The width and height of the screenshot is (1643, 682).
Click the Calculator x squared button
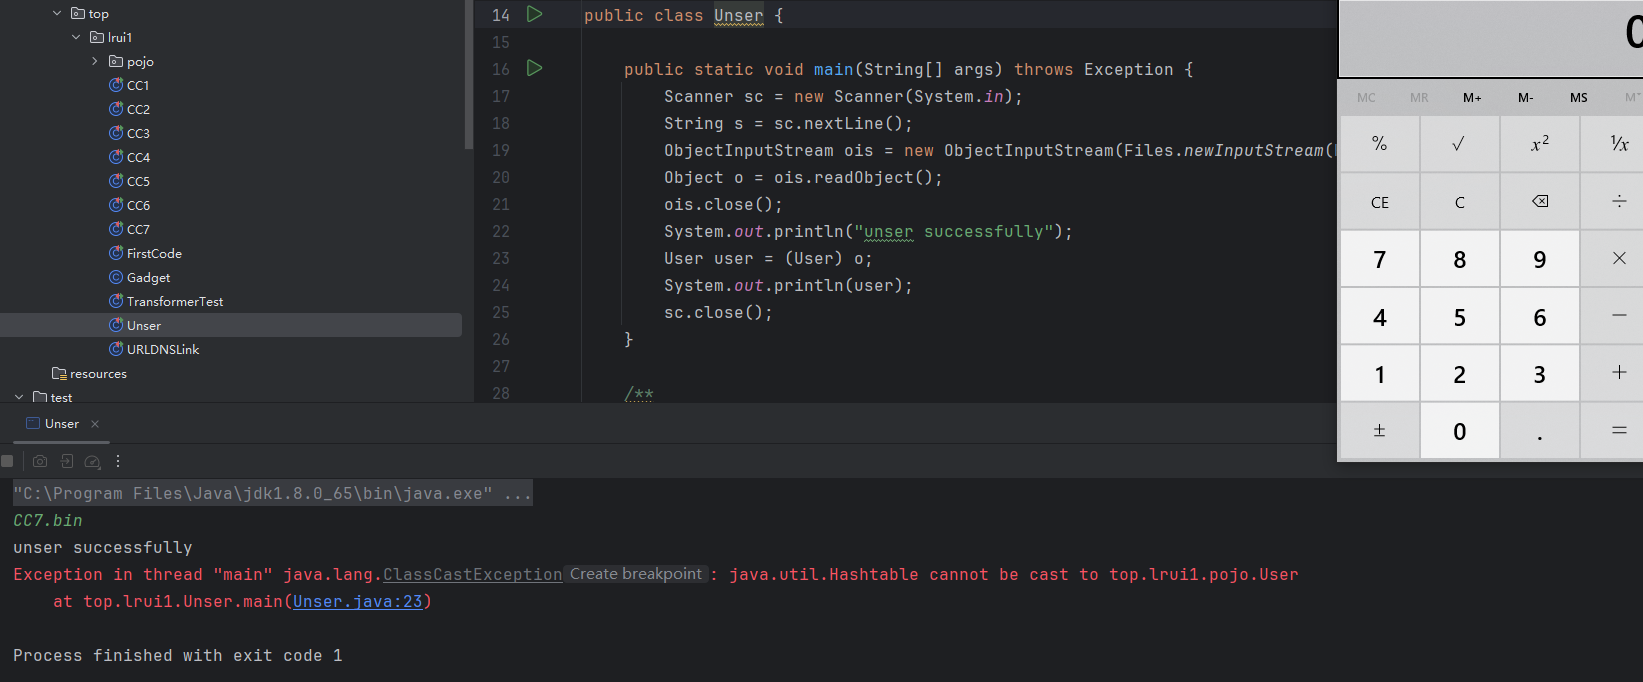(1540, 144)
